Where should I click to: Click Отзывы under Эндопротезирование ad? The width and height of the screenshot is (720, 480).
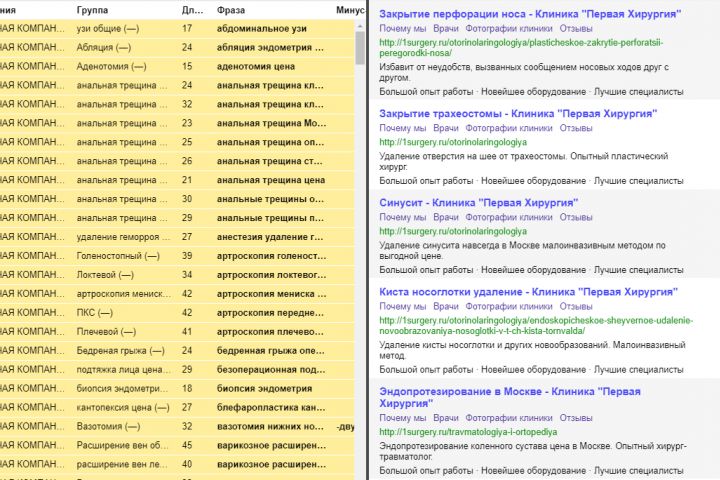tap(576, 418)
